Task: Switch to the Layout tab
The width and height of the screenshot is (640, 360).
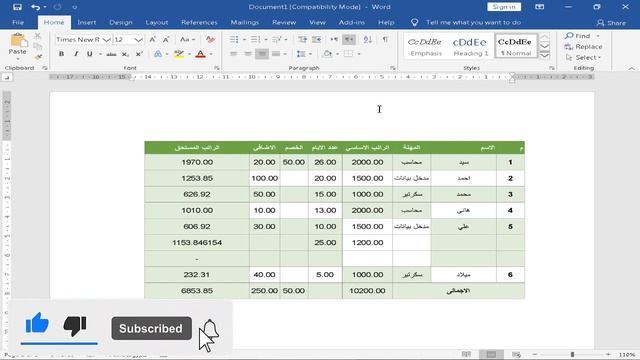Action: tap(157, 22)
